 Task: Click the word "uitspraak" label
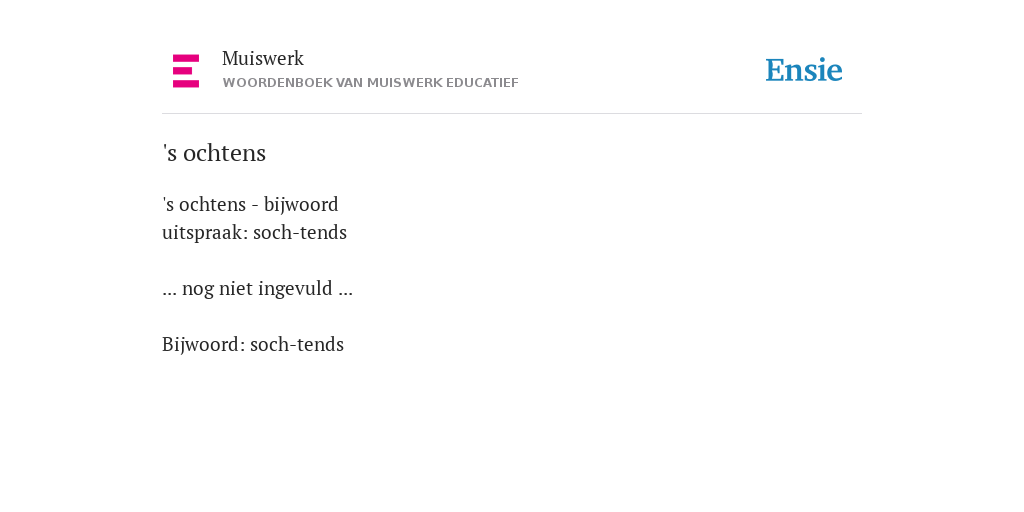tap(204, 232)
